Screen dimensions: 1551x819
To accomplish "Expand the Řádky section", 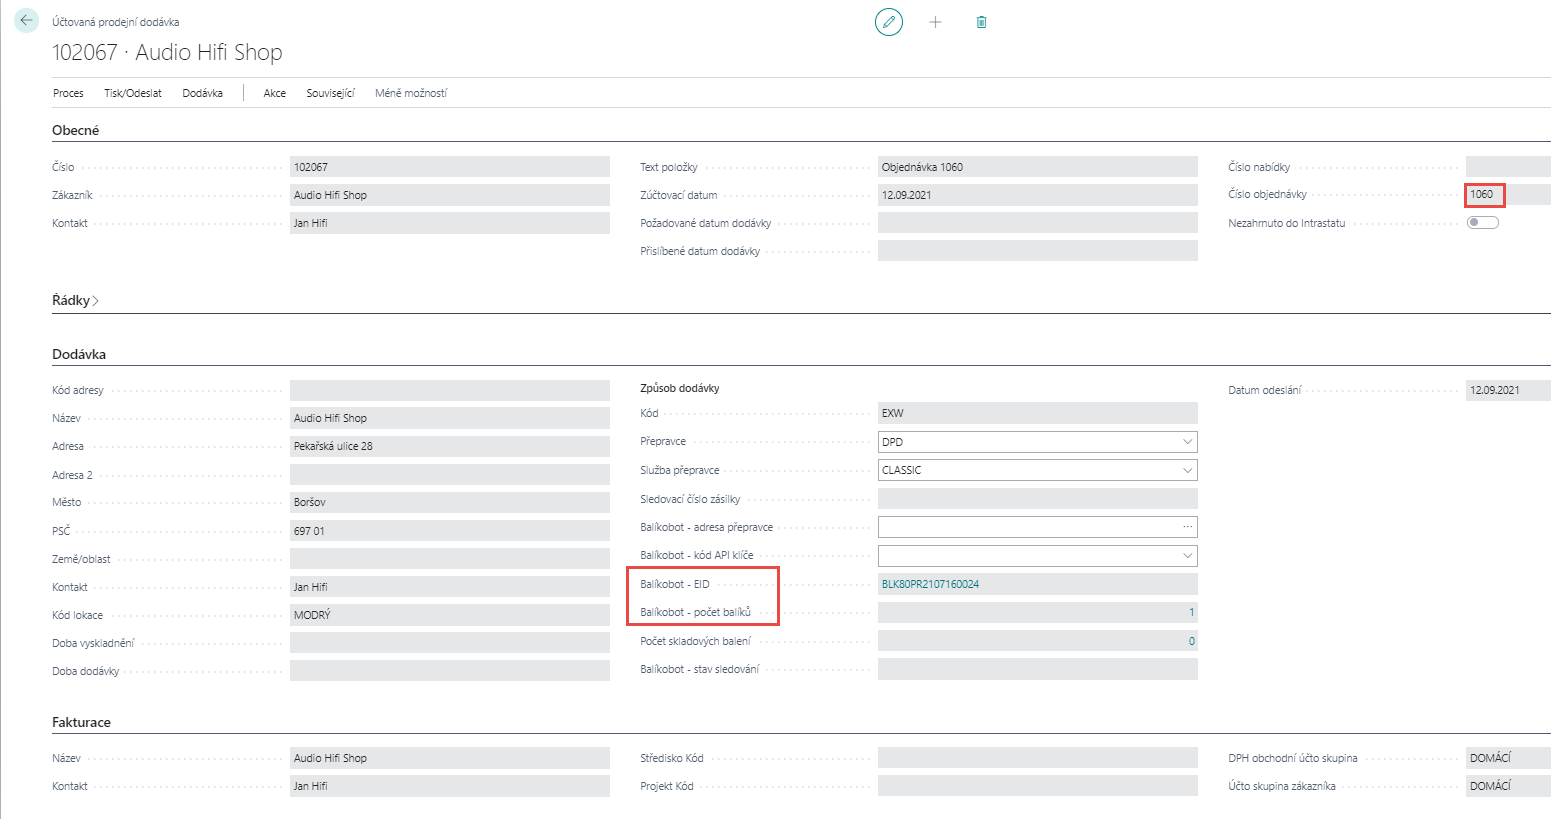I will click(x=75, y=300).
